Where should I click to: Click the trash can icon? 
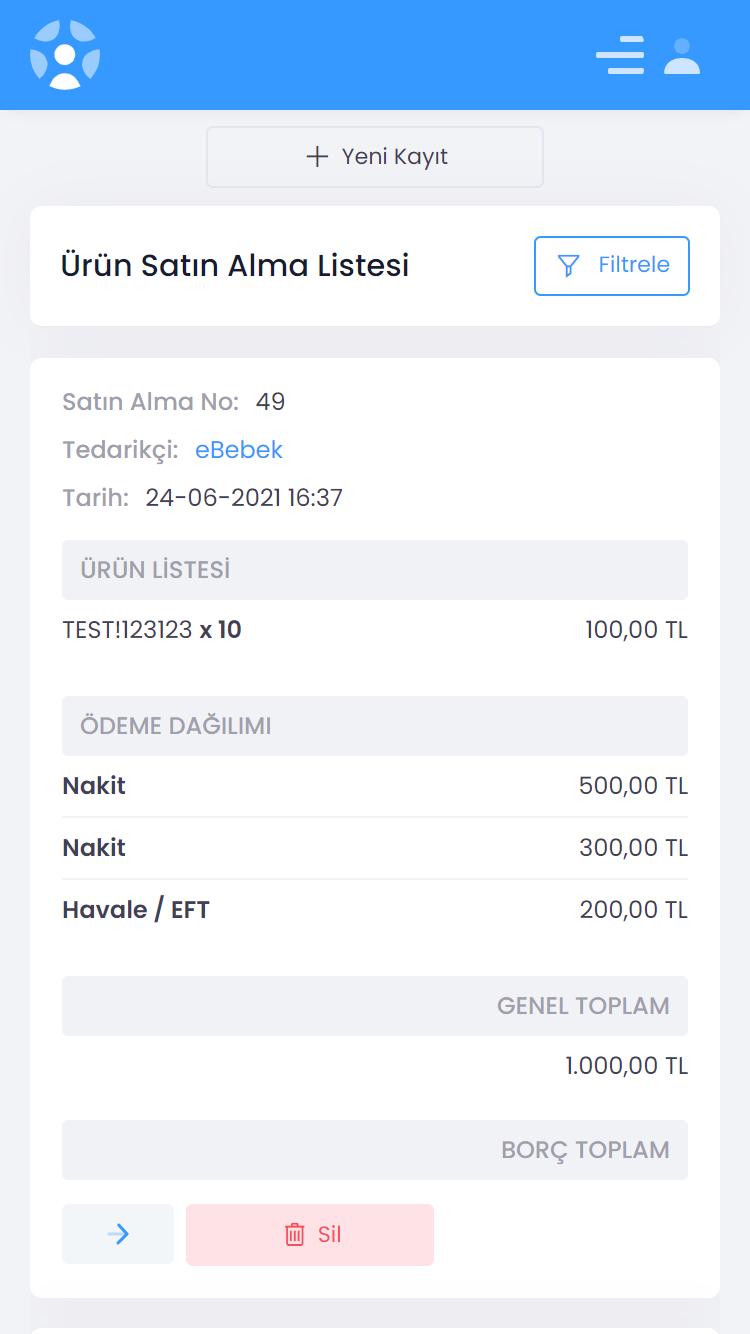pos(295,1234)
